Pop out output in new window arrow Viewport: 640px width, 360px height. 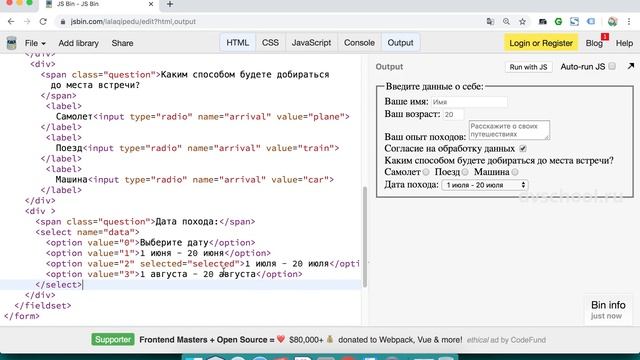coord(631,66)
